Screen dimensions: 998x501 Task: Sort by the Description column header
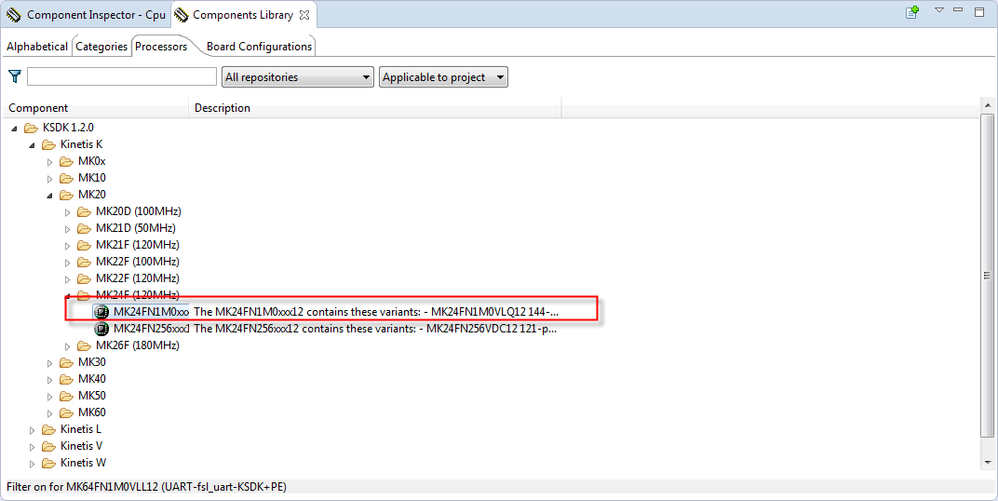(375, 108)
